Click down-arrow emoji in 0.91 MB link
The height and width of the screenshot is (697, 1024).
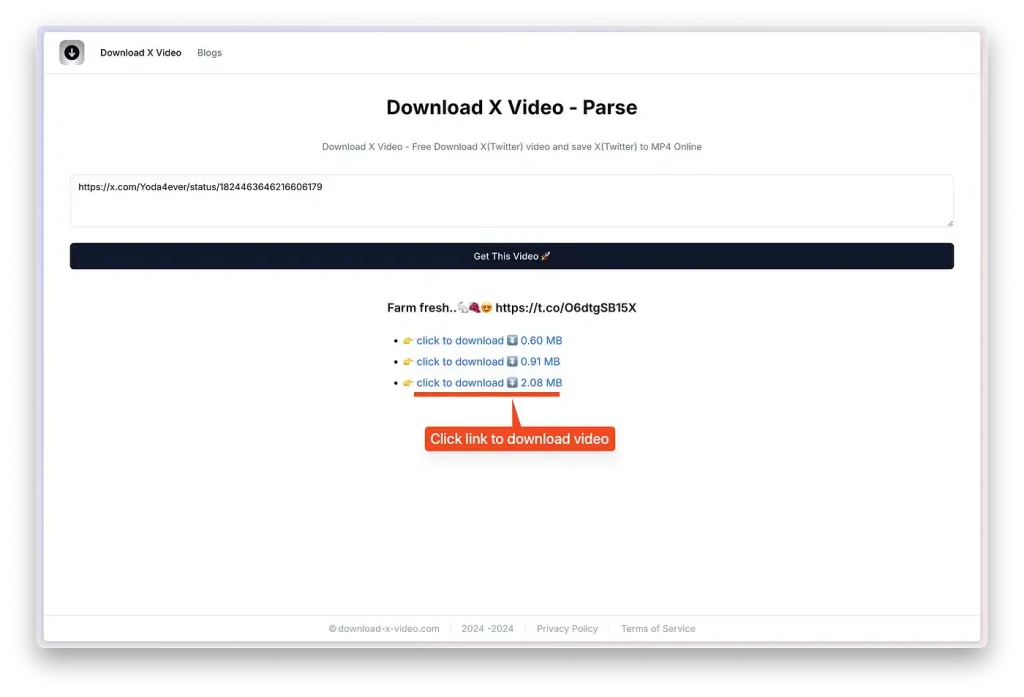512,362
